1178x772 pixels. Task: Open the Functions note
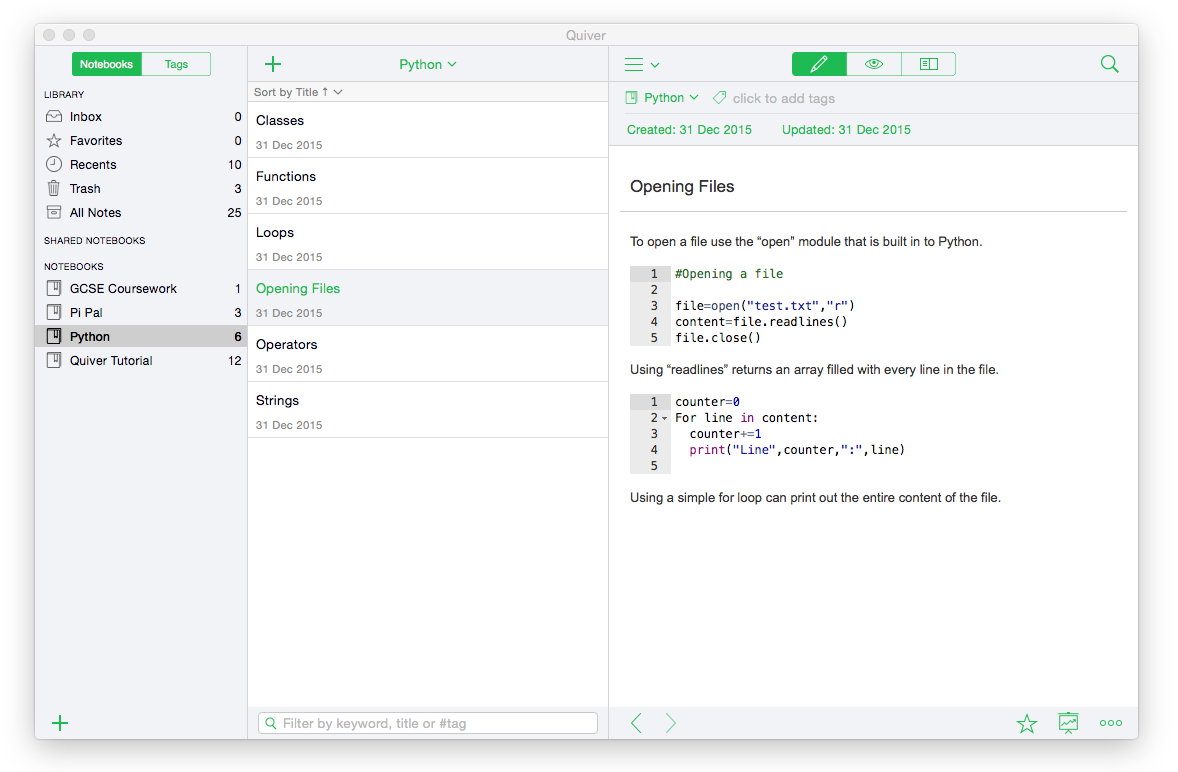click(428, 186)
